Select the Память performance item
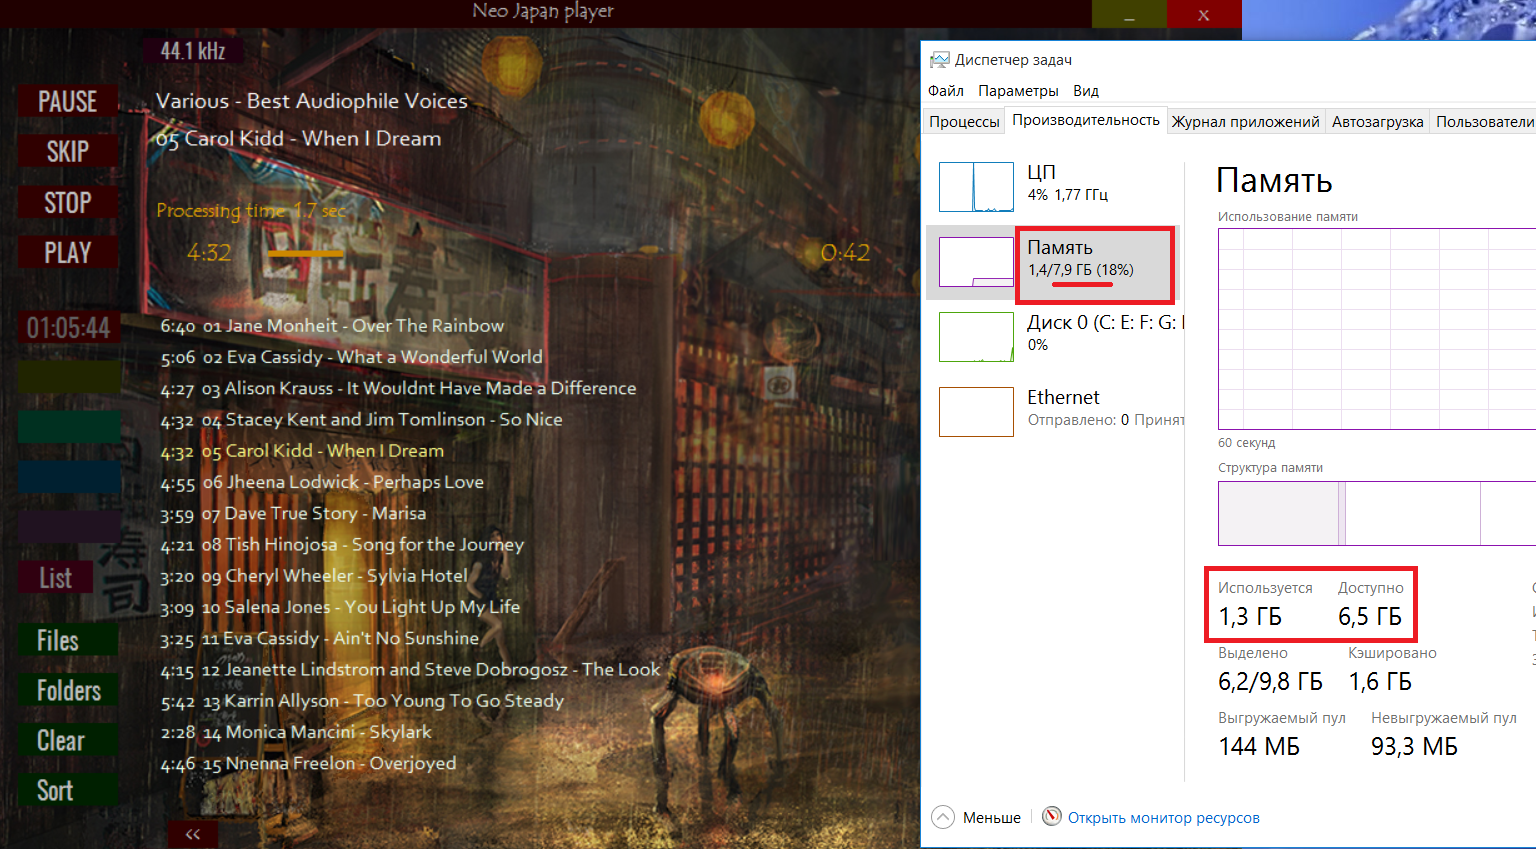1536x849 pixels. (1054, 262)
